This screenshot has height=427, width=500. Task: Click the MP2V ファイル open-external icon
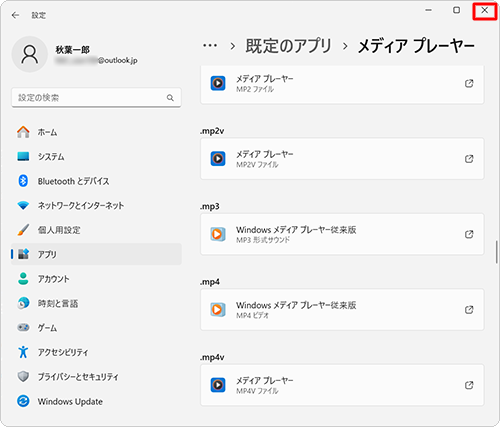(x=469, y=159)
